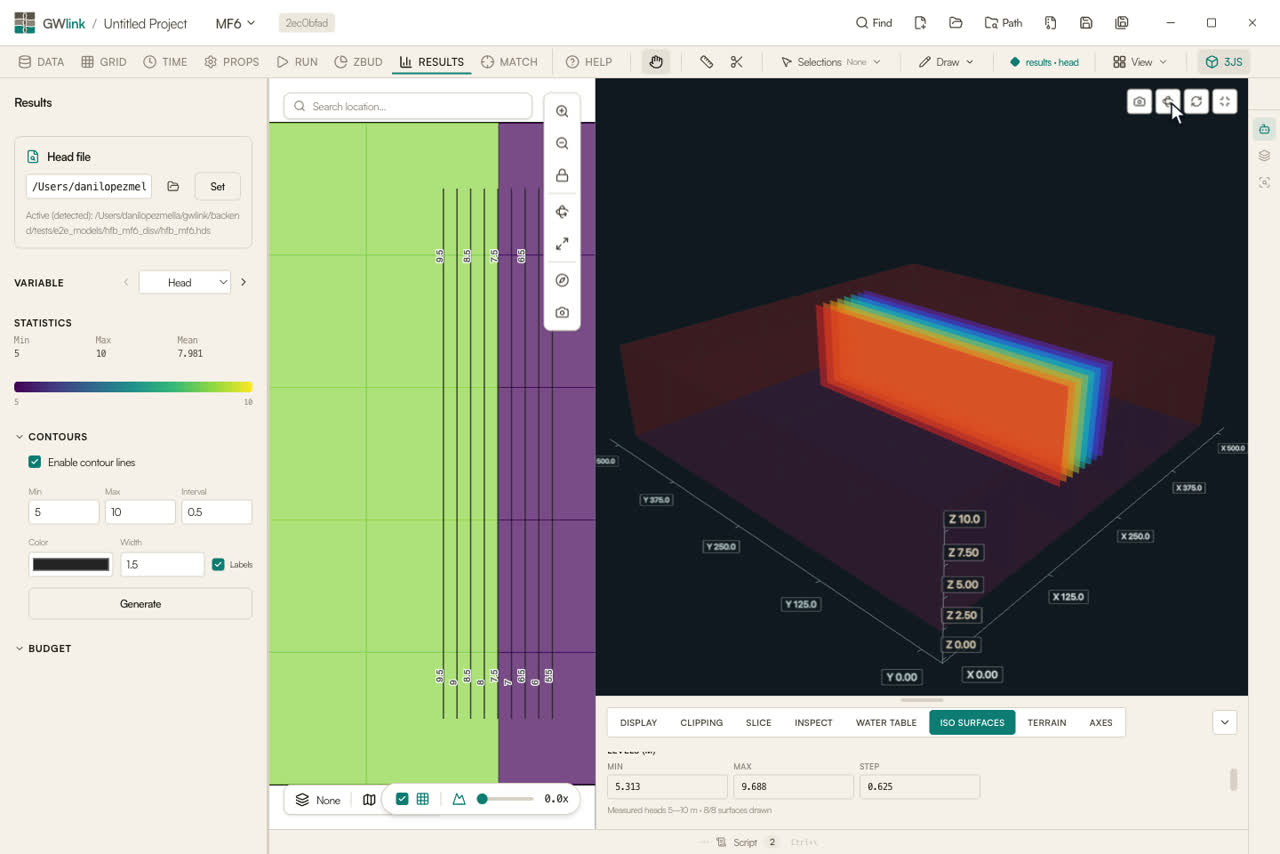The width and height of the screenshot is (1280, 854).
Task: Open the MATCH tab
Action: pos(509,62)
